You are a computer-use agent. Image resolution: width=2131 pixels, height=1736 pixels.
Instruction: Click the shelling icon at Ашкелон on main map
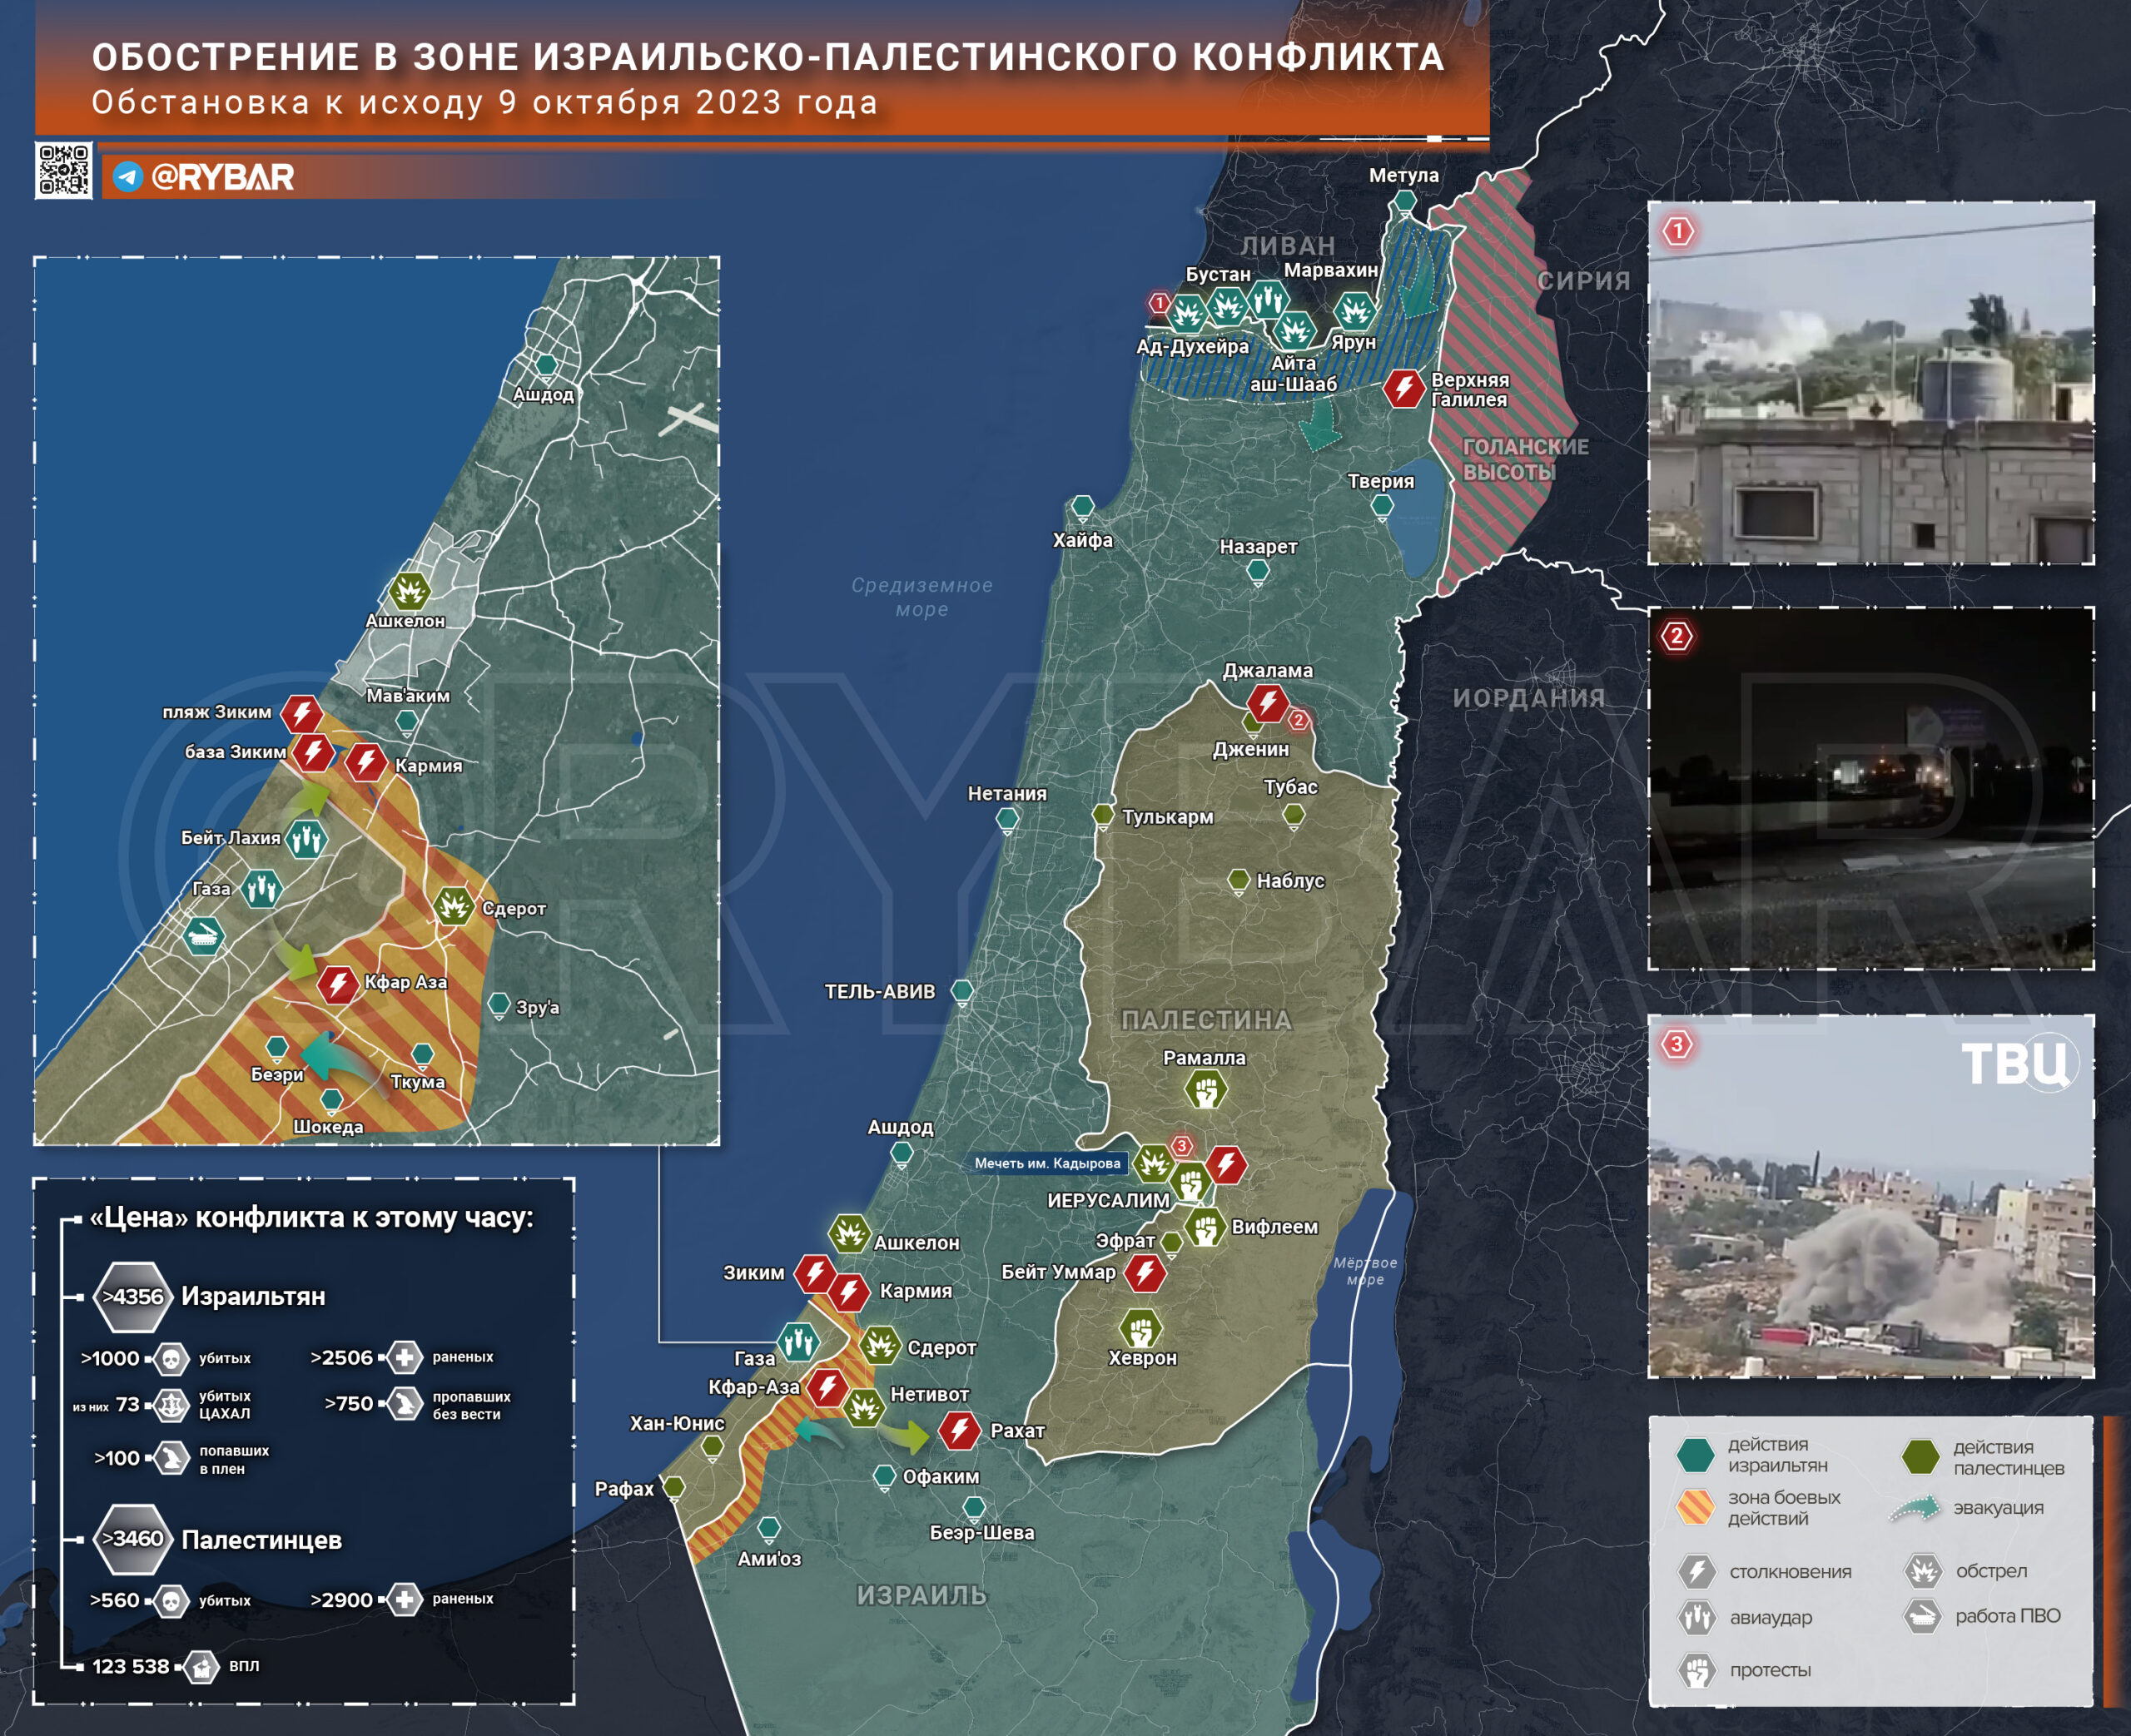pos(849,1234)
